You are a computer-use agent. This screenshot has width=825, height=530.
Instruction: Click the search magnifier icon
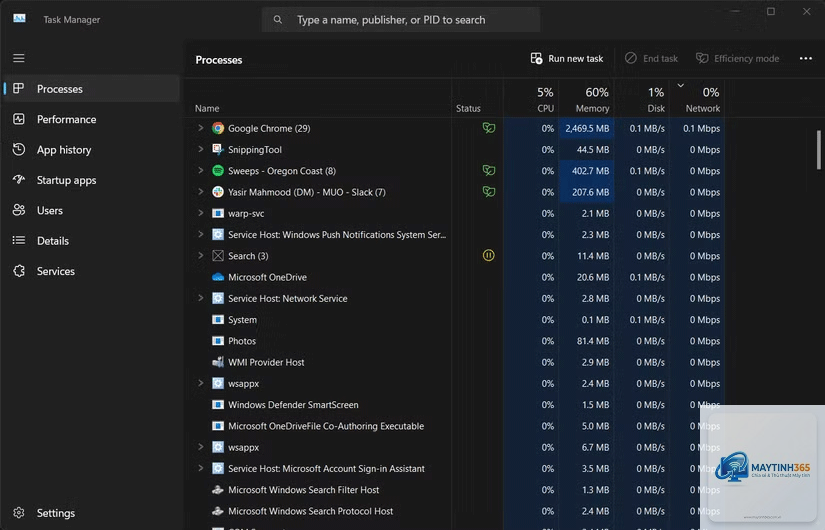[278, 19]
